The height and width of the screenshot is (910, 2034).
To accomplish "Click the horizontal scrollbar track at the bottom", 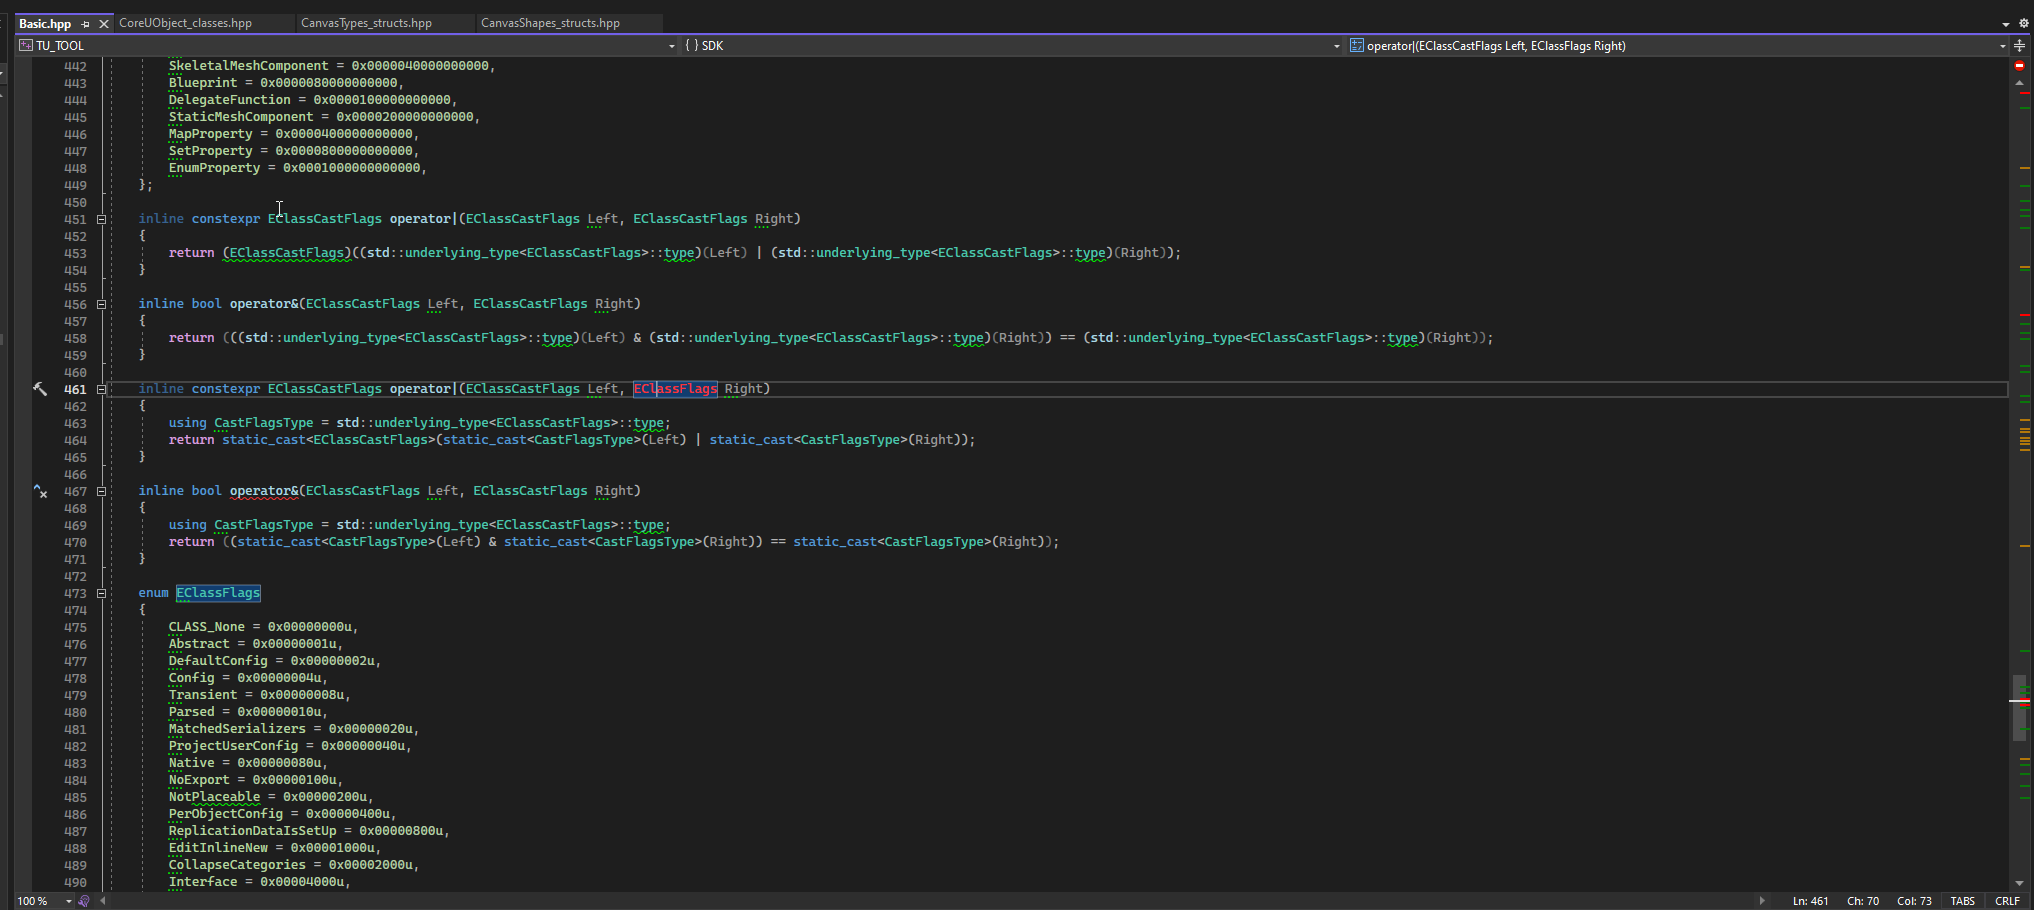I will point(932,901).
